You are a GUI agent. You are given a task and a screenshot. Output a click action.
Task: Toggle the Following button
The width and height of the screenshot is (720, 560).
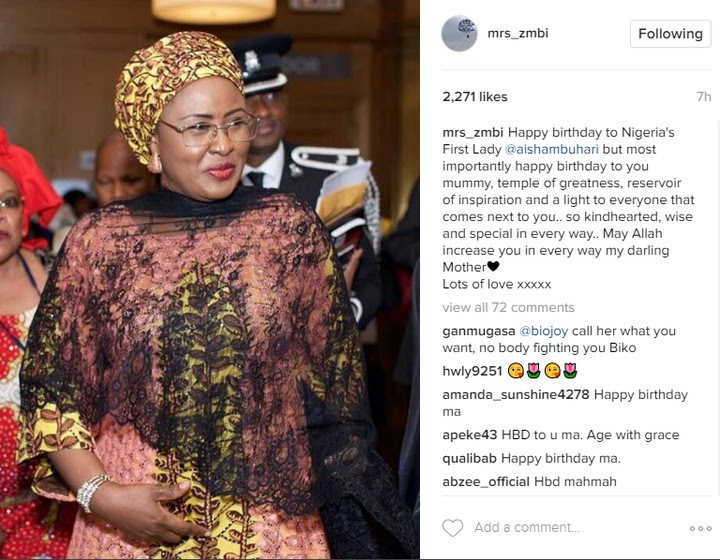point(670,34)
